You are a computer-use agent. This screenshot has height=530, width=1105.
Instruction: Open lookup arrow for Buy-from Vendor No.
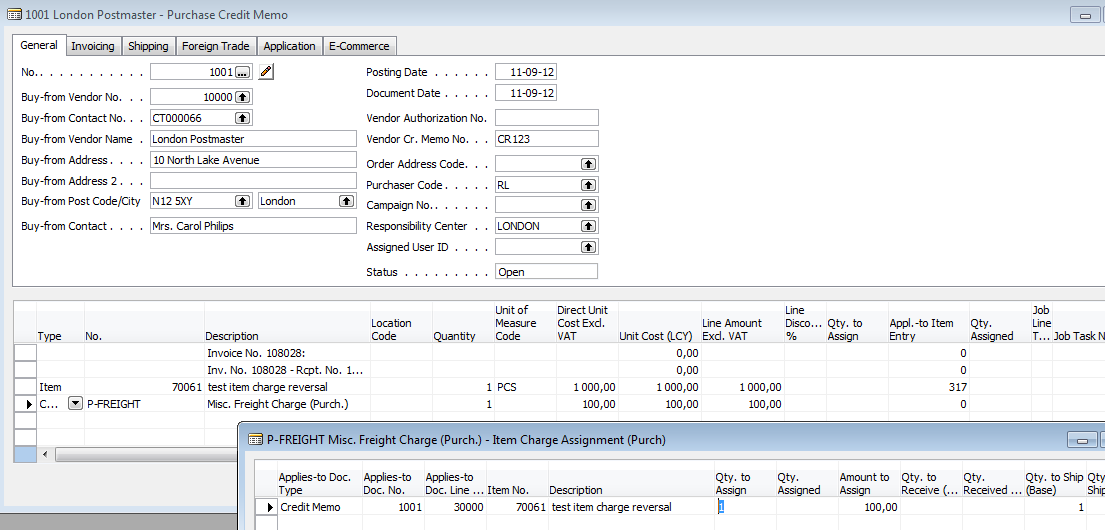(x=242, y=97)
